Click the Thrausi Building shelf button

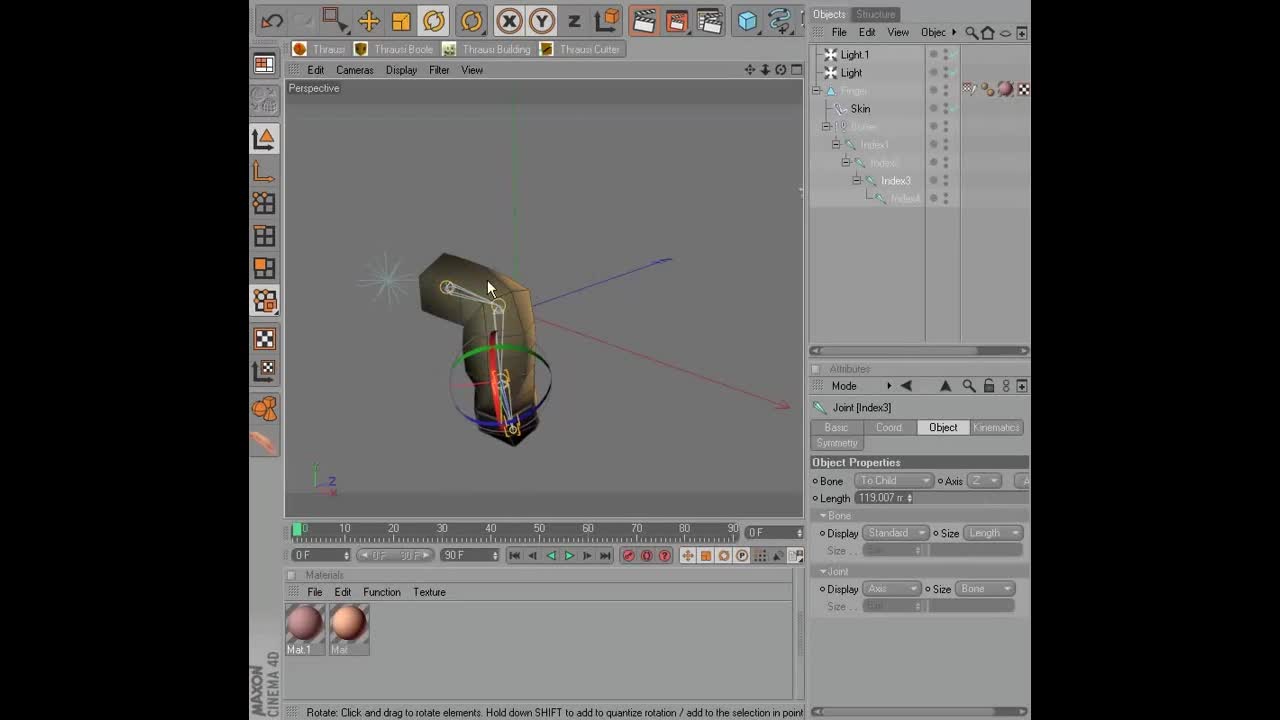click(486, 49)
